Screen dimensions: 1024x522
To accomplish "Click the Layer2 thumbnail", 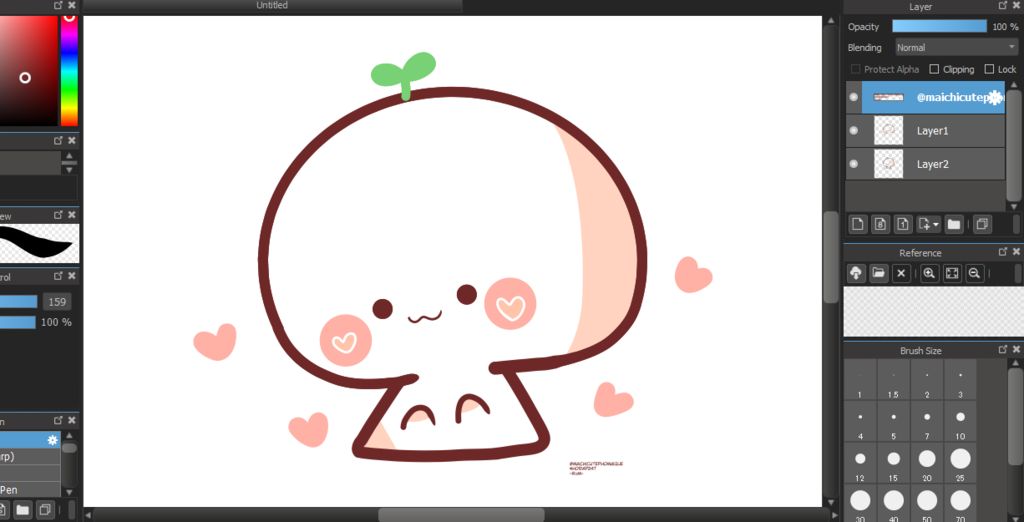I will 888,164.
